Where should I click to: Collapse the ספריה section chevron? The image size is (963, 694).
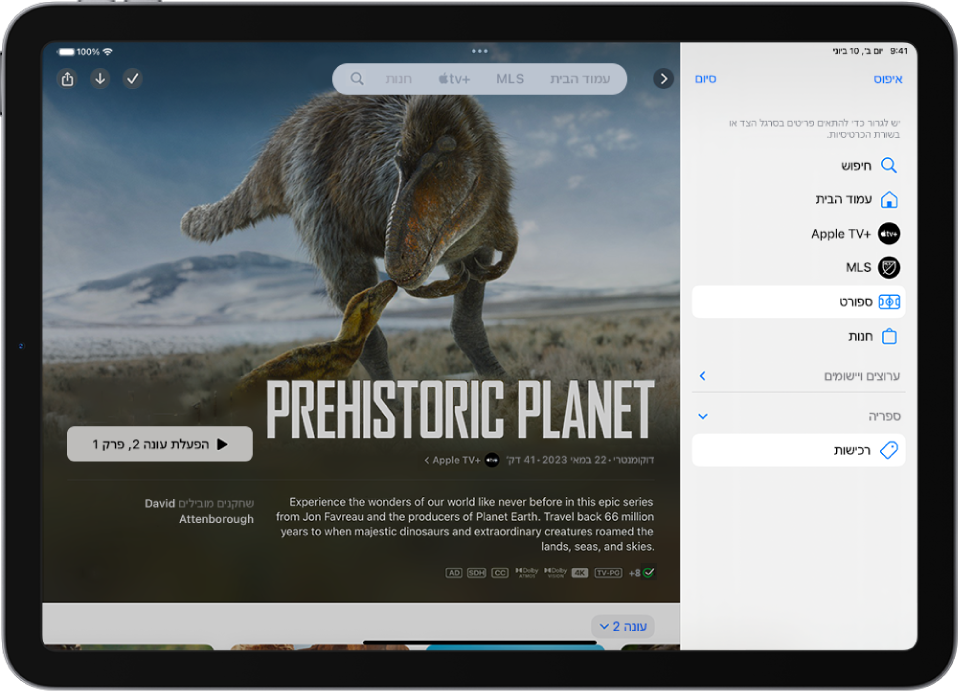(x=703, y=416)
